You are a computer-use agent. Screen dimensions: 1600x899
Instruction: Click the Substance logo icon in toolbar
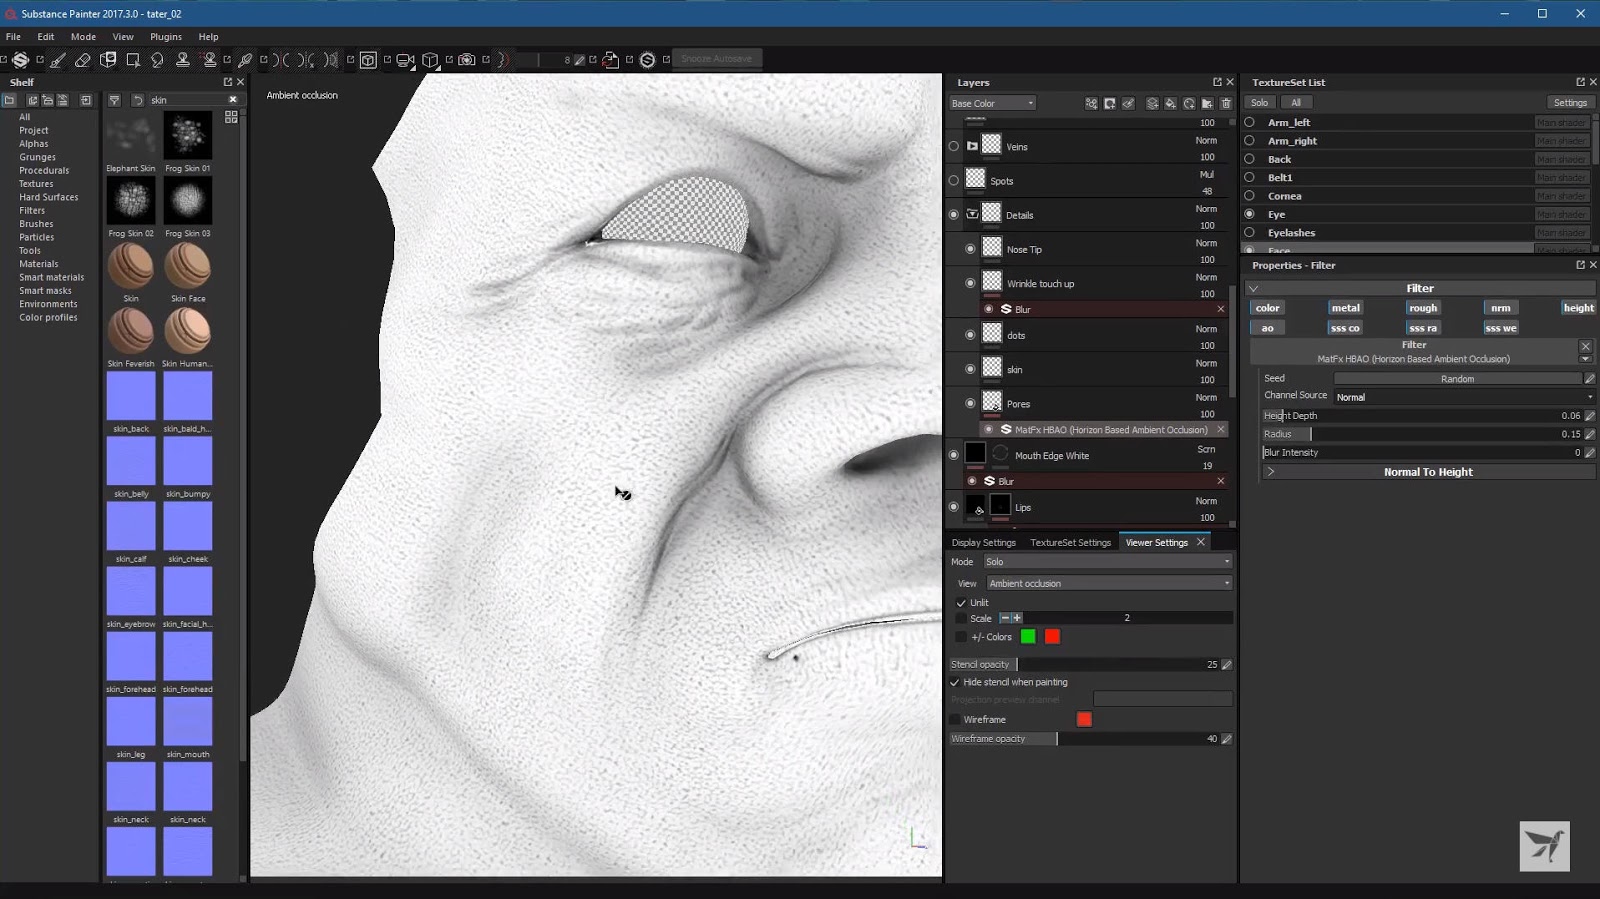(x=647, y=60)
